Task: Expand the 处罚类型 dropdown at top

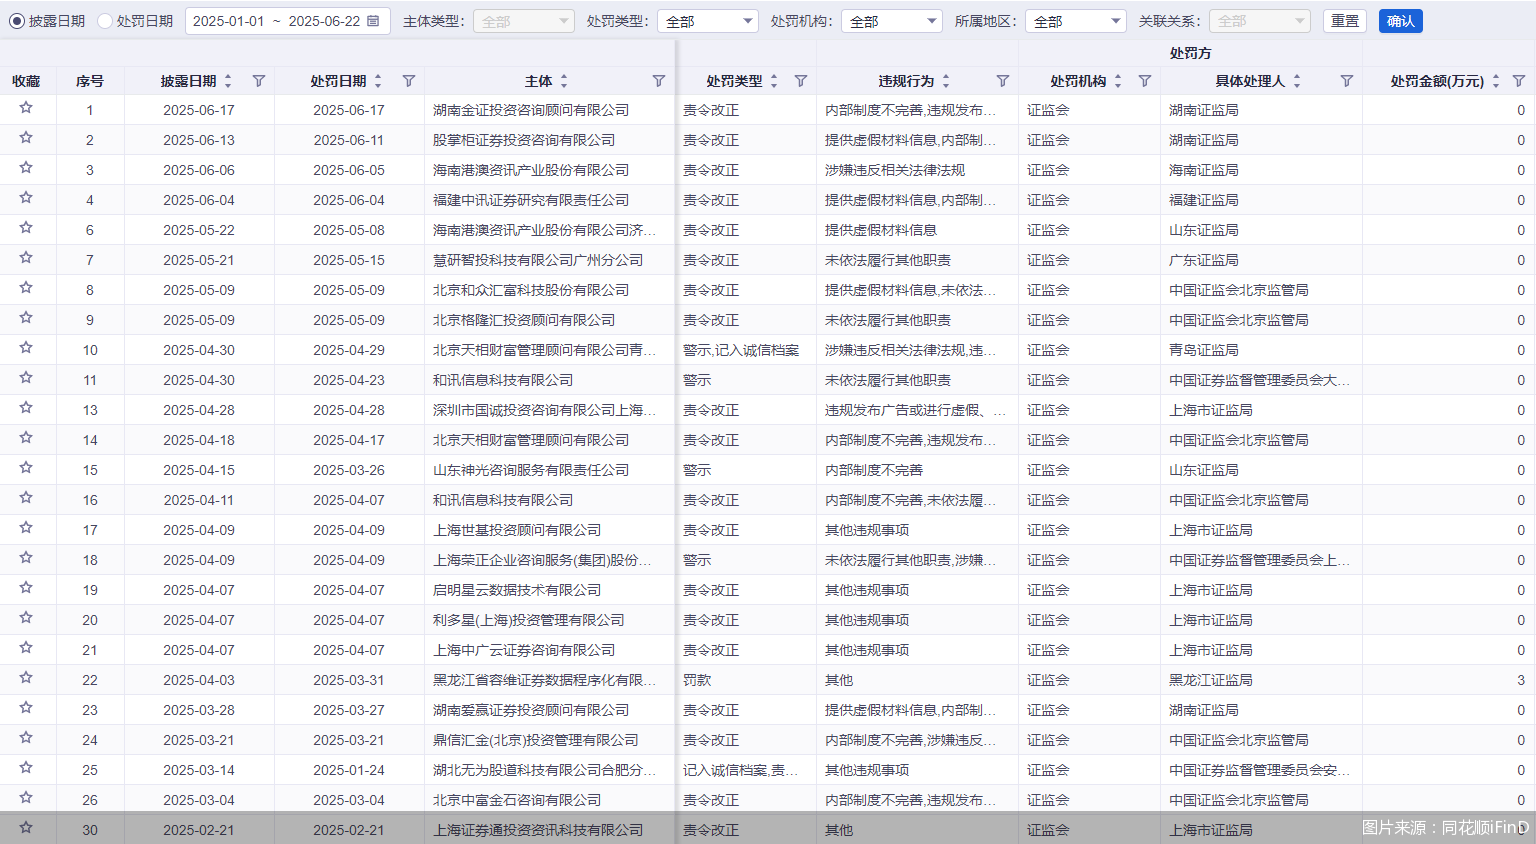Action: click(x=708, y=21)
